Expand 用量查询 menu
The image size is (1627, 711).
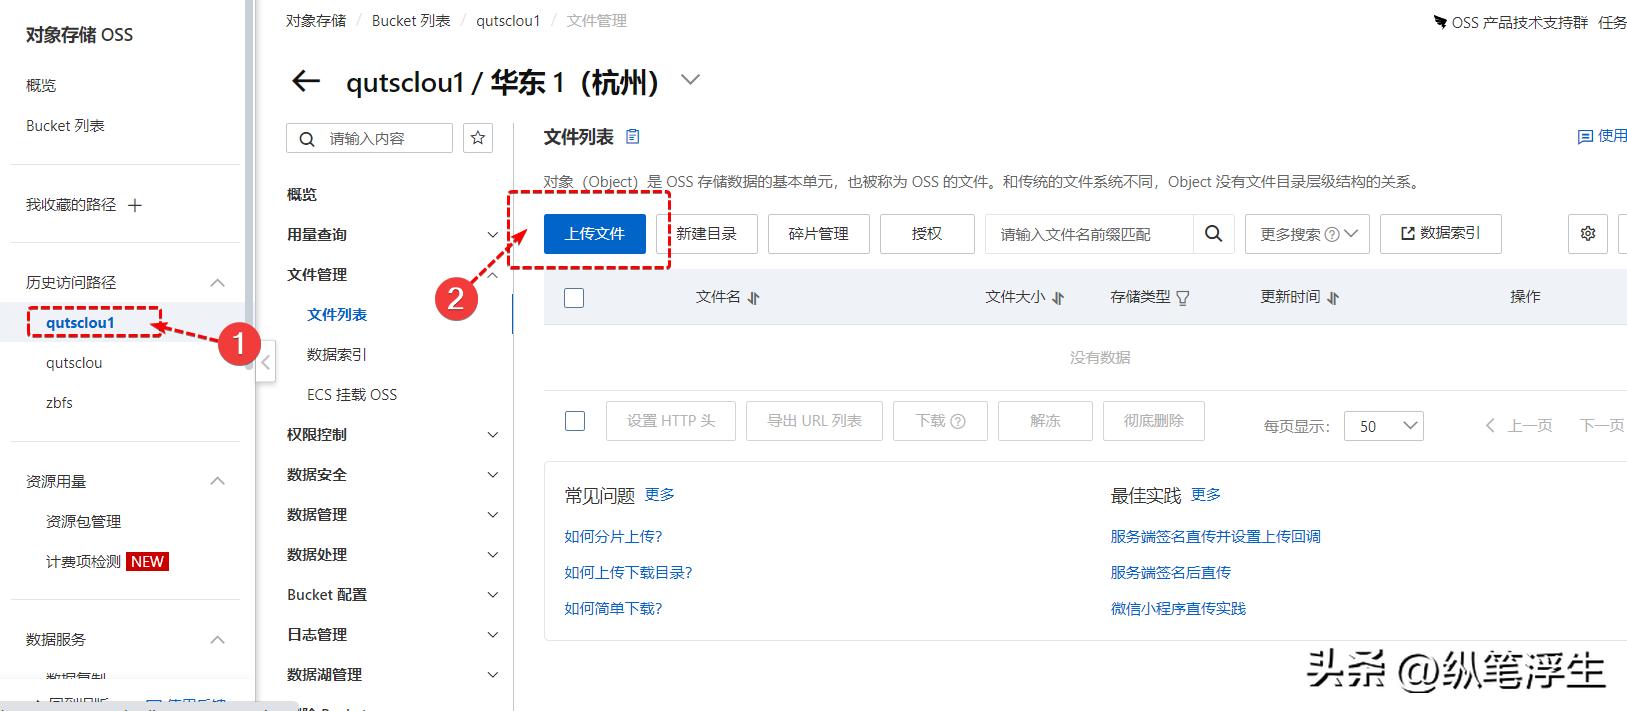pyautogui.click(x=492, y=235)
